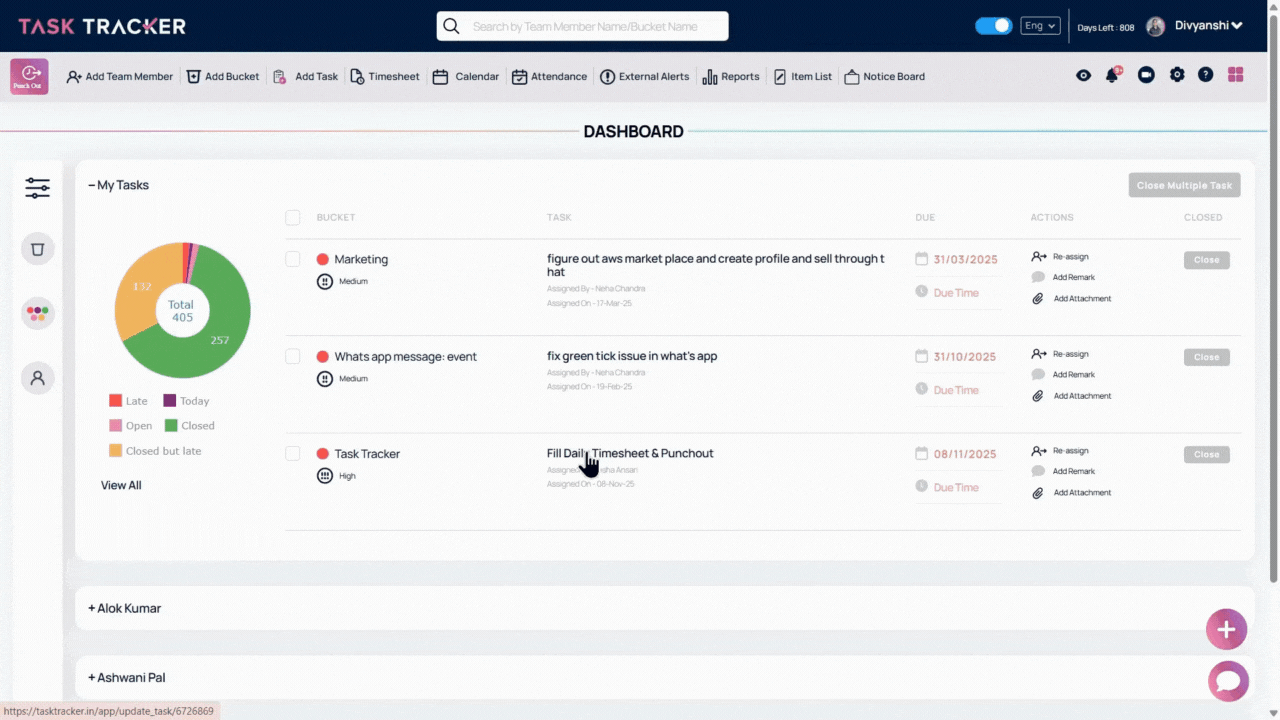Open the Eng language dropdown

point(1039,26)
